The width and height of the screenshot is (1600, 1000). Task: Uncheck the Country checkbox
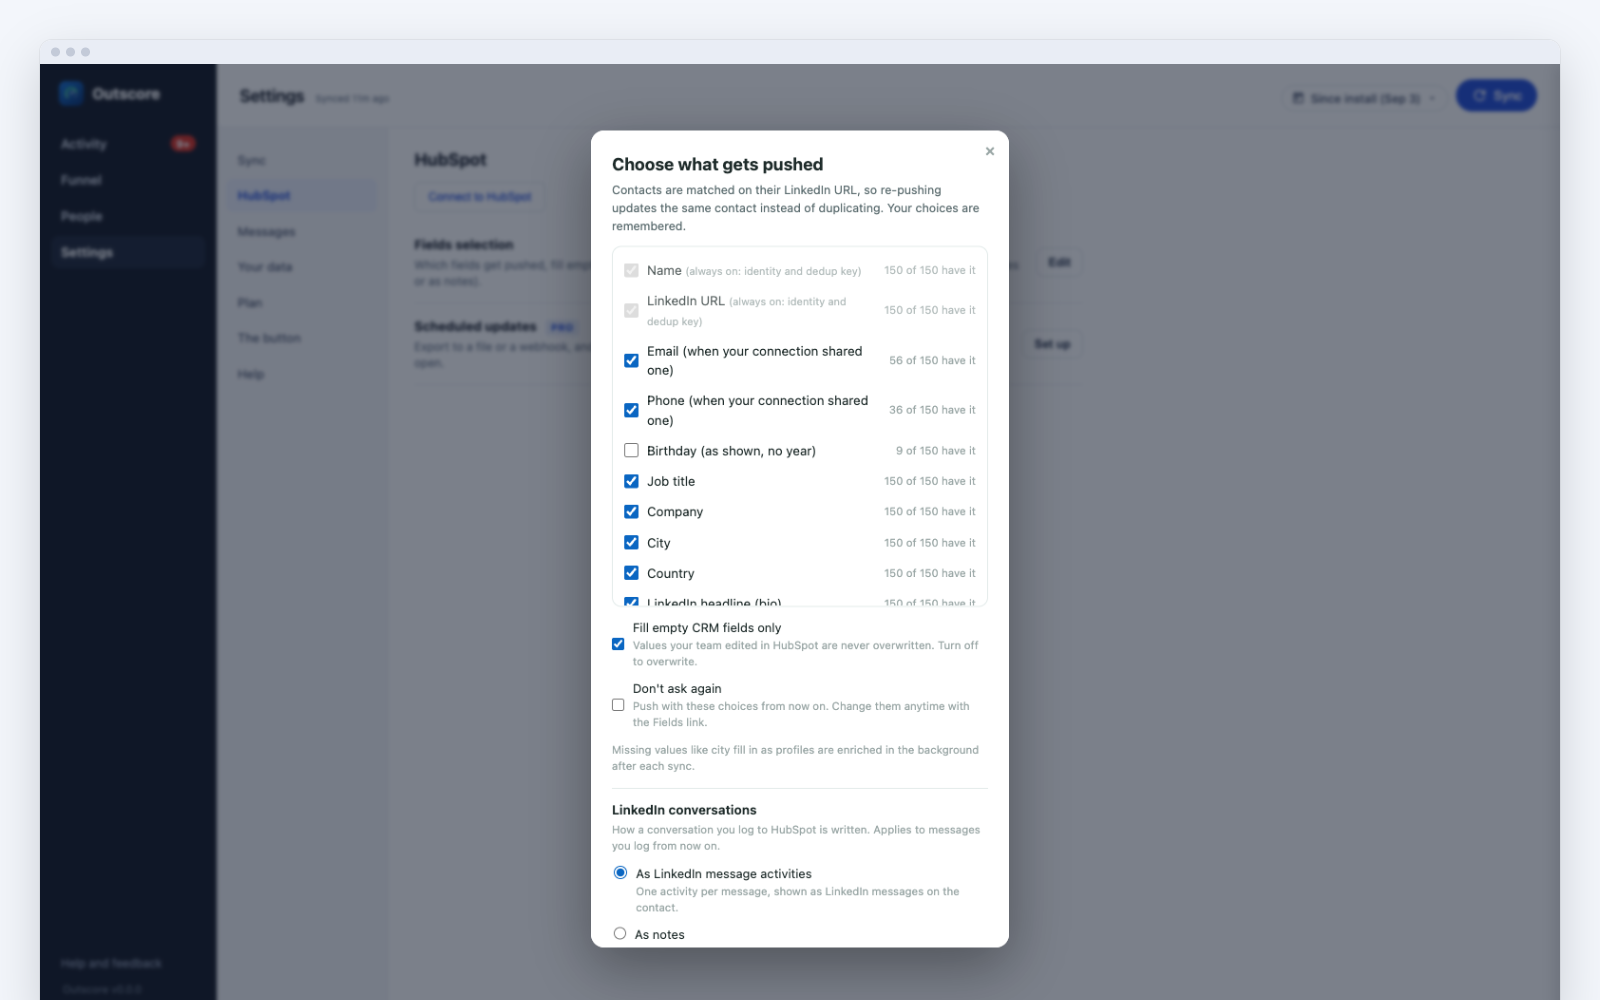(x=631, y=573)
